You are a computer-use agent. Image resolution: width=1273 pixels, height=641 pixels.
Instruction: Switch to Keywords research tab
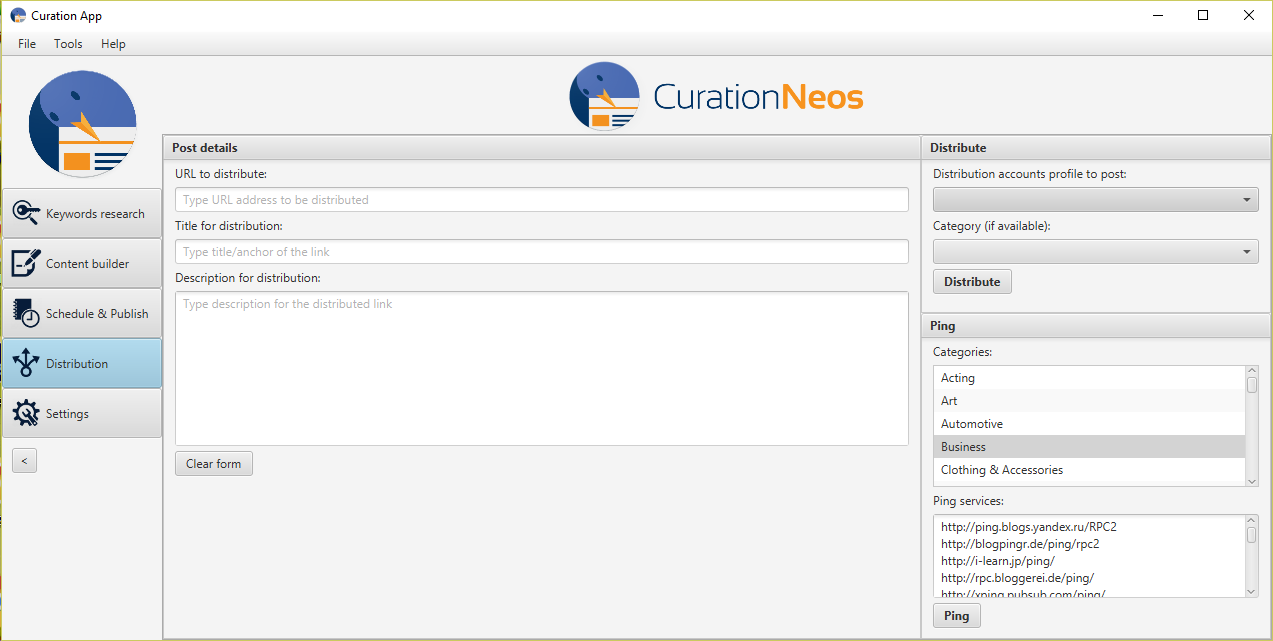(x=82, y=213)
